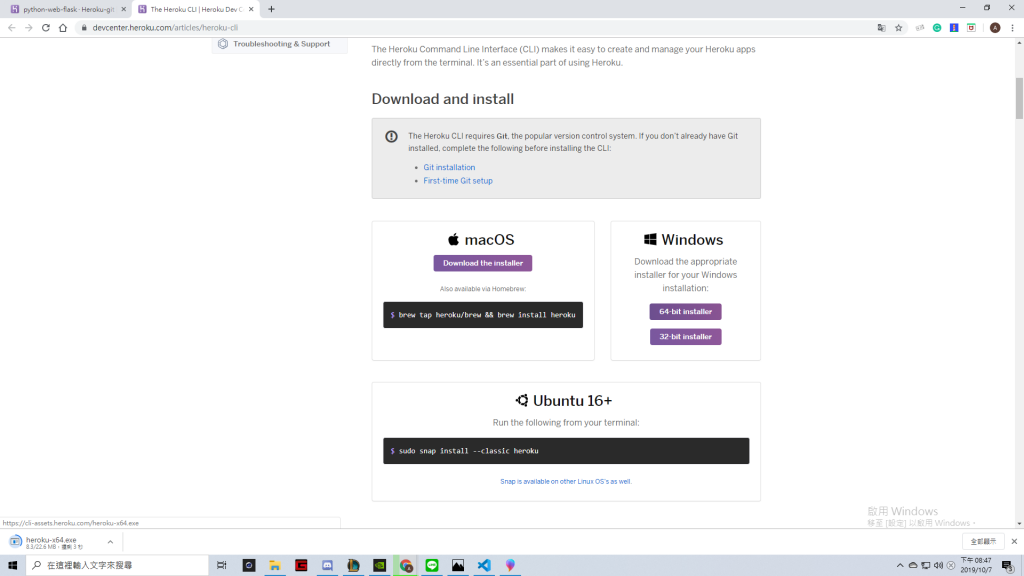Open the browser home page
The height and width of the screenshot is (576, 1024).
click(63, 27)
